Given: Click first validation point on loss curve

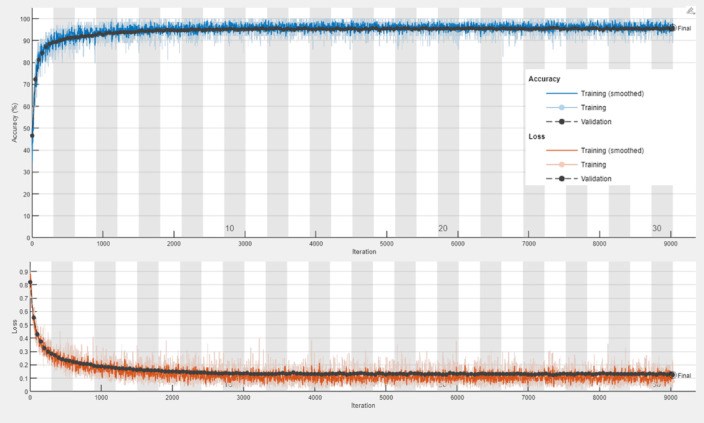Looking at the screenshot, I should [x=30, y=283].
